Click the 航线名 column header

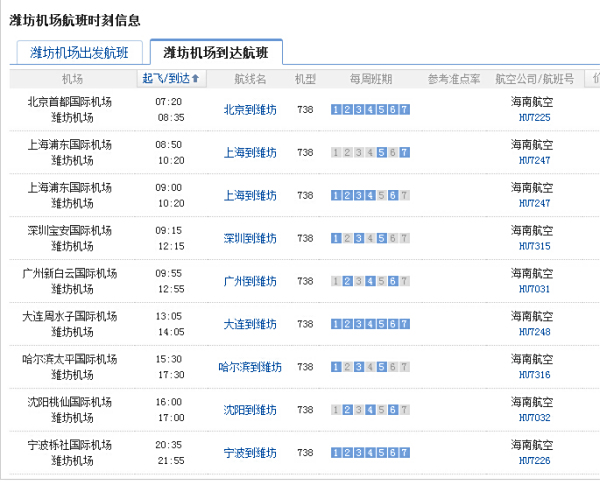250,78
